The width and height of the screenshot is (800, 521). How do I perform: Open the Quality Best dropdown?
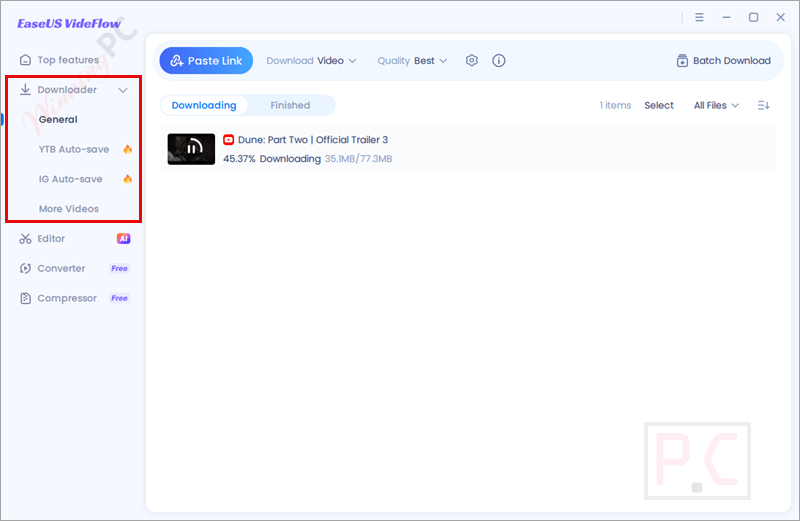412,61
